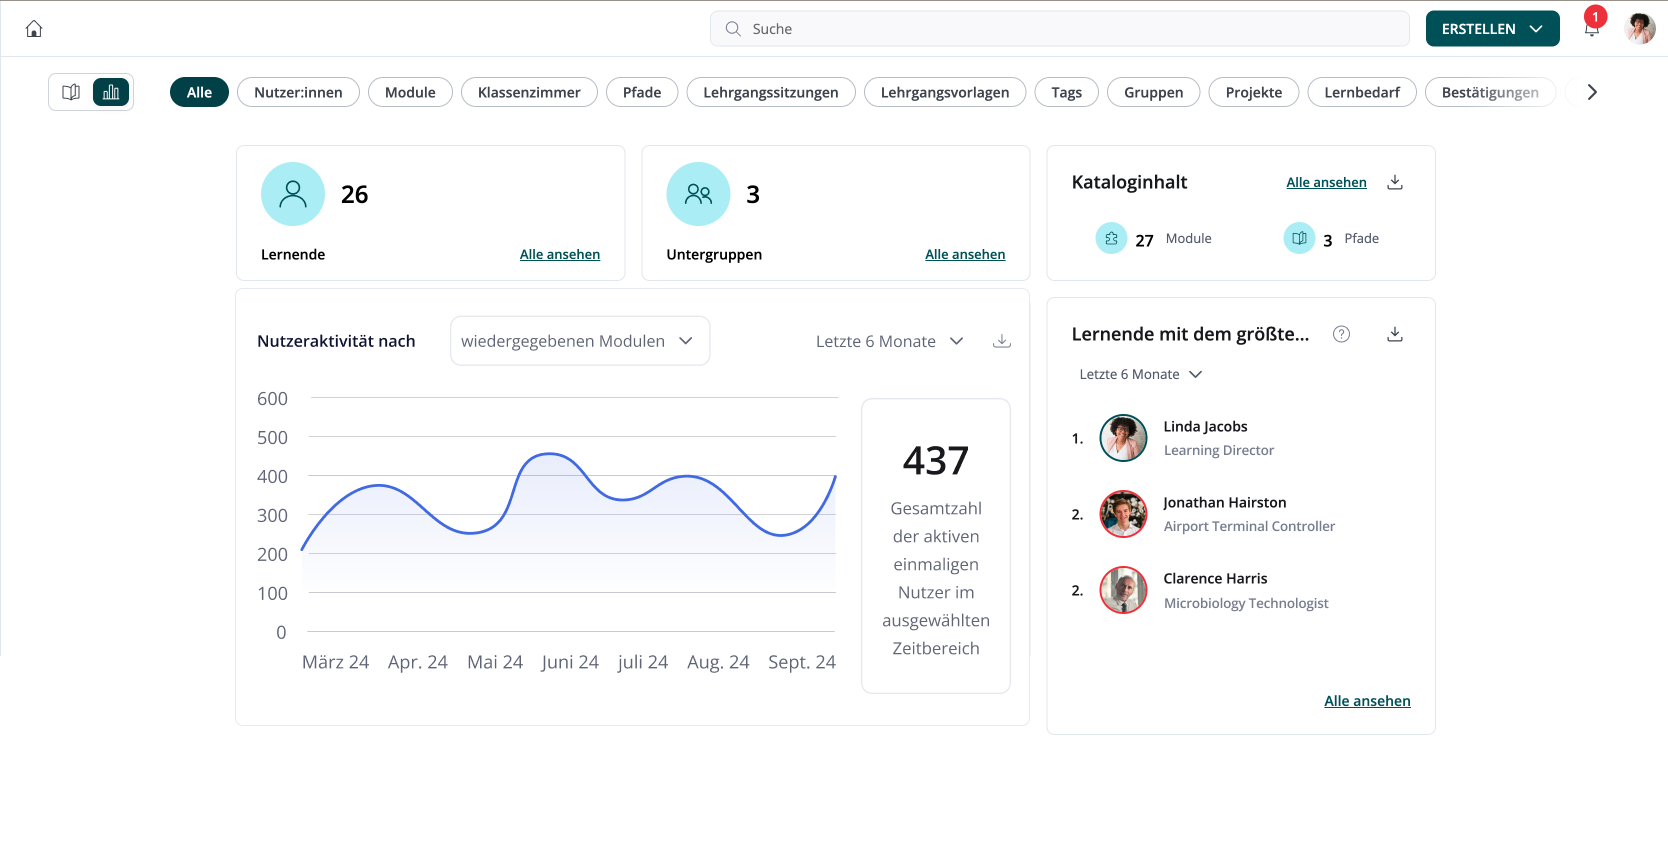
Task: Click the help question mark icon
Action: tap(1341, 334)
